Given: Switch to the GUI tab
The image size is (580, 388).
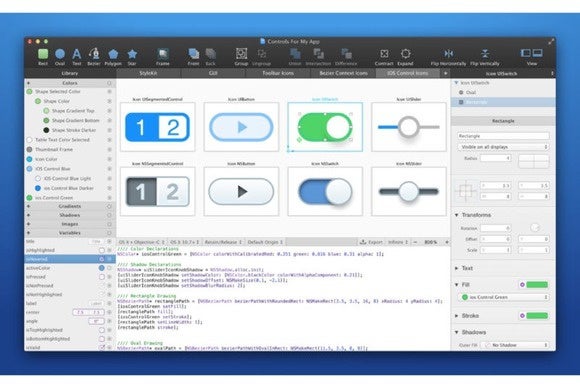Looking at the screenshot, I should [213, 73].
